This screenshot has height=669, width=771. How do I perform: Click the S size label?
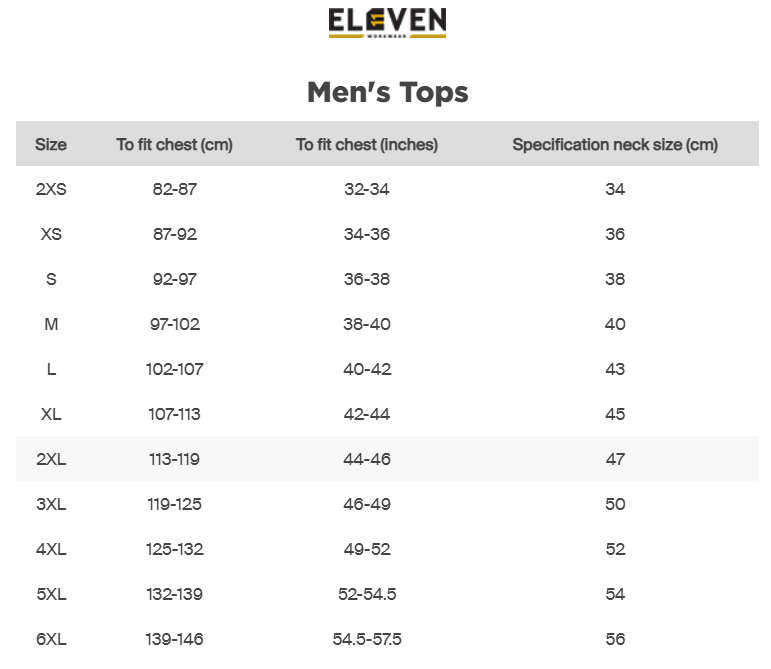pos(51,279)
